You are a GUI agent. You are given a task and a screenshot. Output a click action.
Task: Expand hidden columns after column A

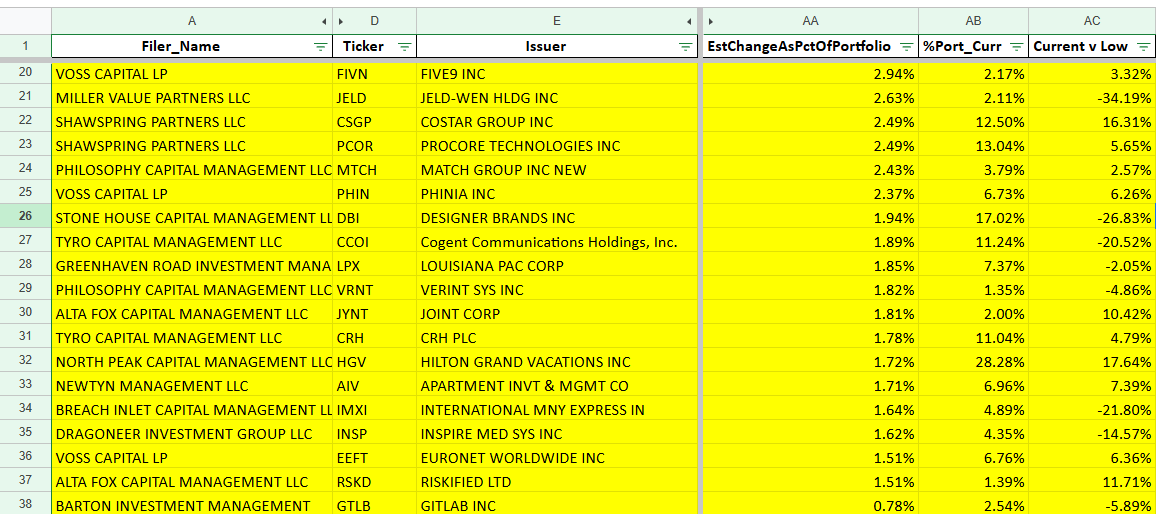point(325,21)
